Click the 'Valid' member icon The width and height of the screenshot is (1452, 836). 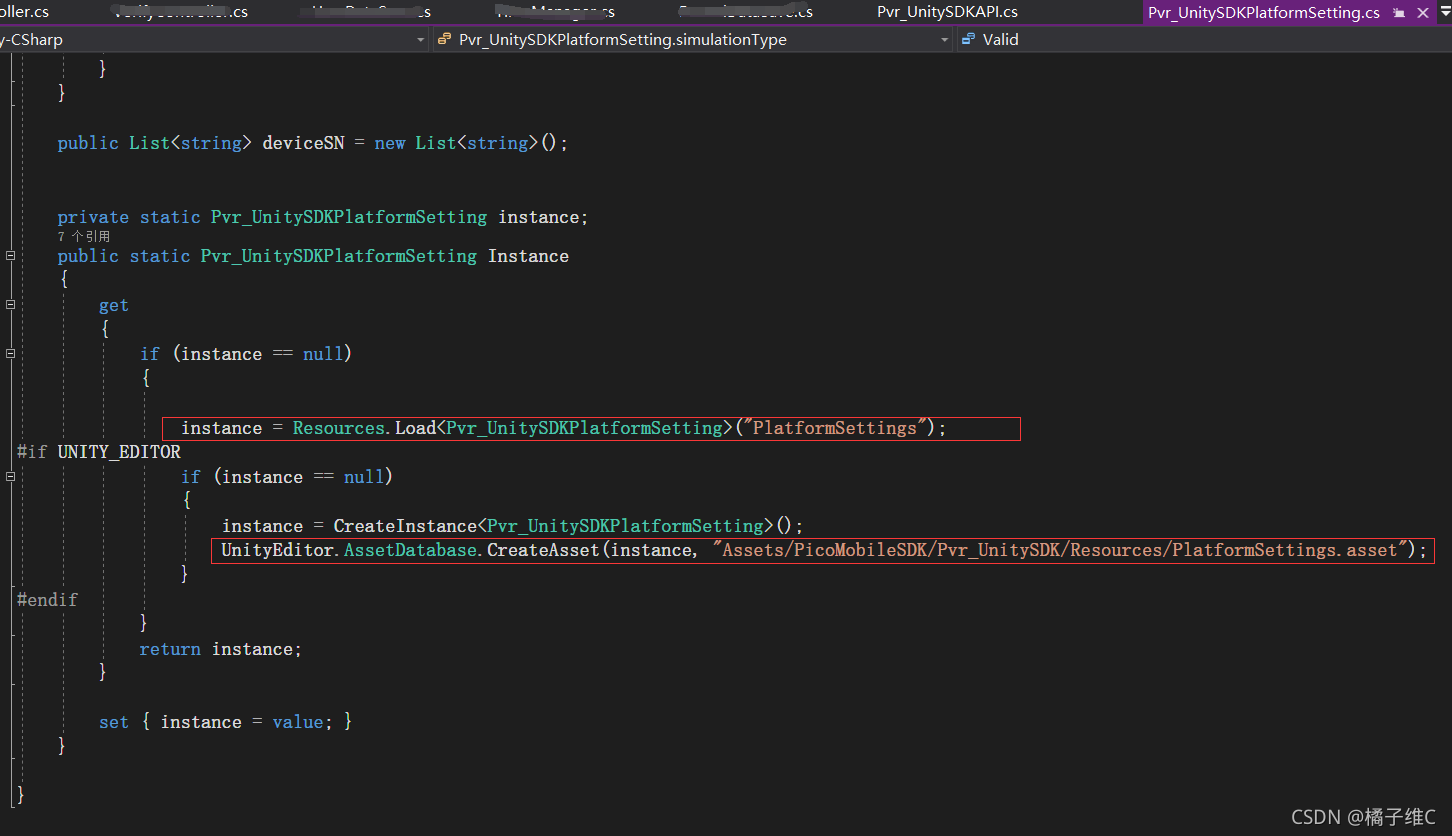coord(968,40)
